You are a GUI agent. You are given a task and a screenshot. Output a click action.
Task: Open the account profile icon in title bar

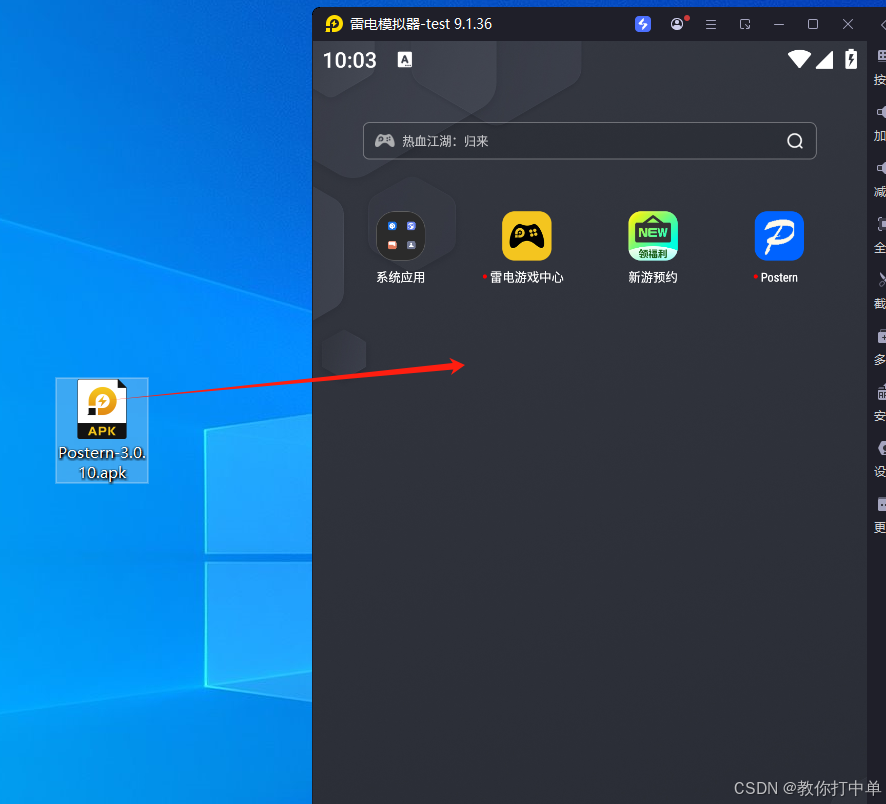click(x=677, y=24)
